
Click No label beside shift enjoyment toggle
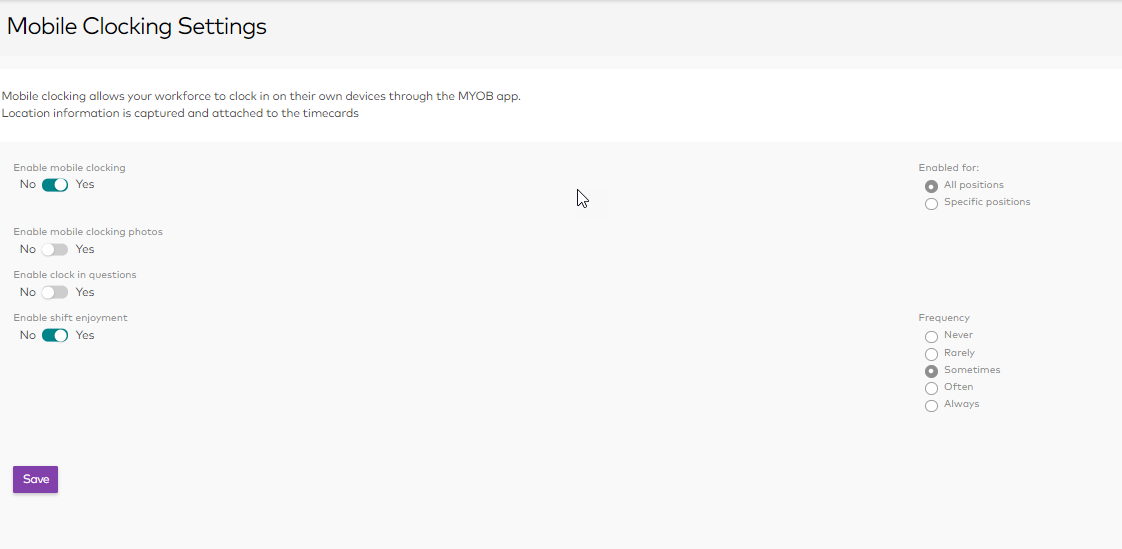coord(27,336)
